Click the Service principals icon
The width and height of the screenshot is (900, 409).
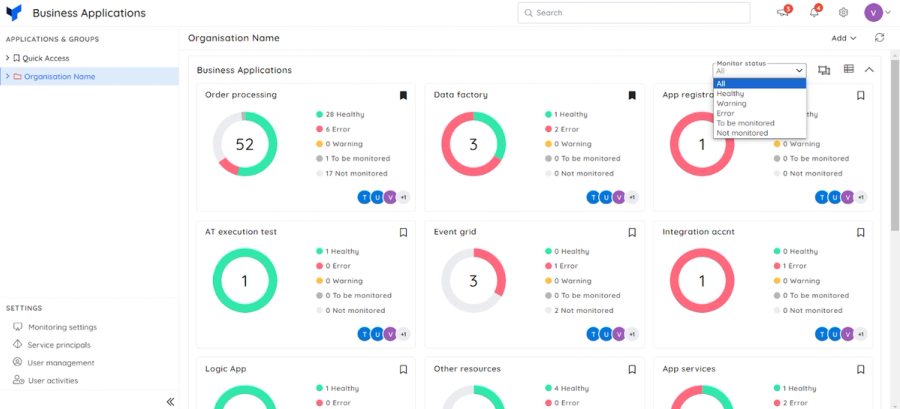(17, 345)
